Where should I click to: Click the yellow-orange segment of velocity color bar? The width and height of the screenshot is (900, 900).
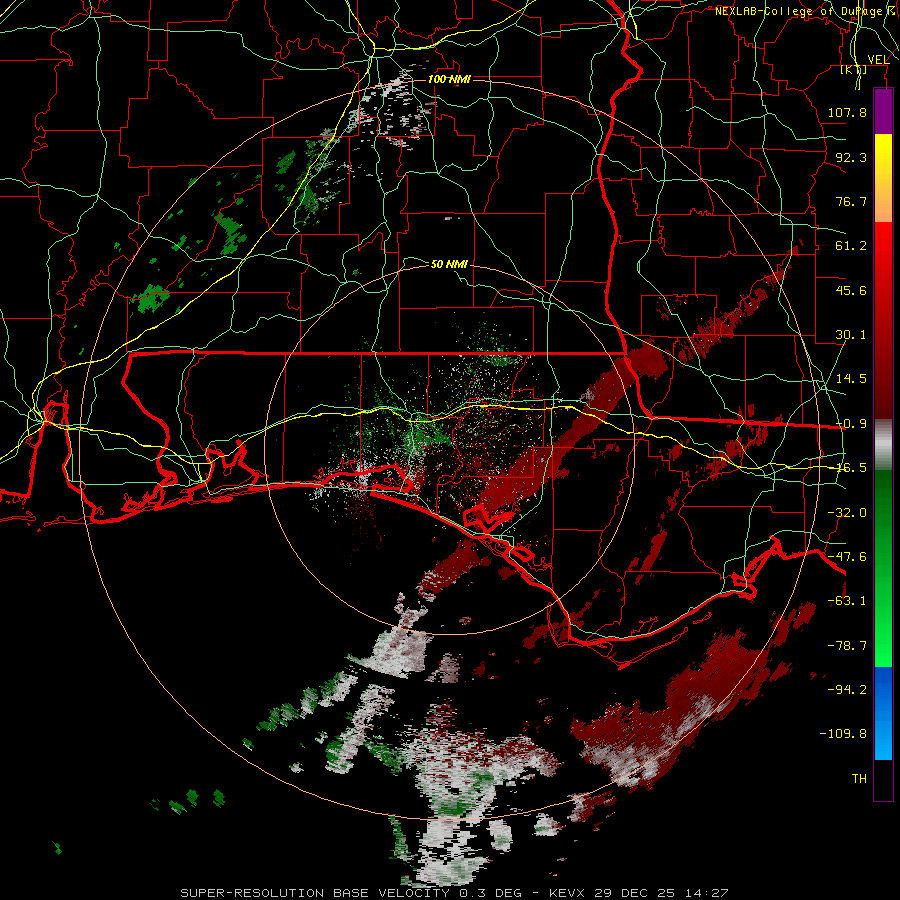pos(883,178)
